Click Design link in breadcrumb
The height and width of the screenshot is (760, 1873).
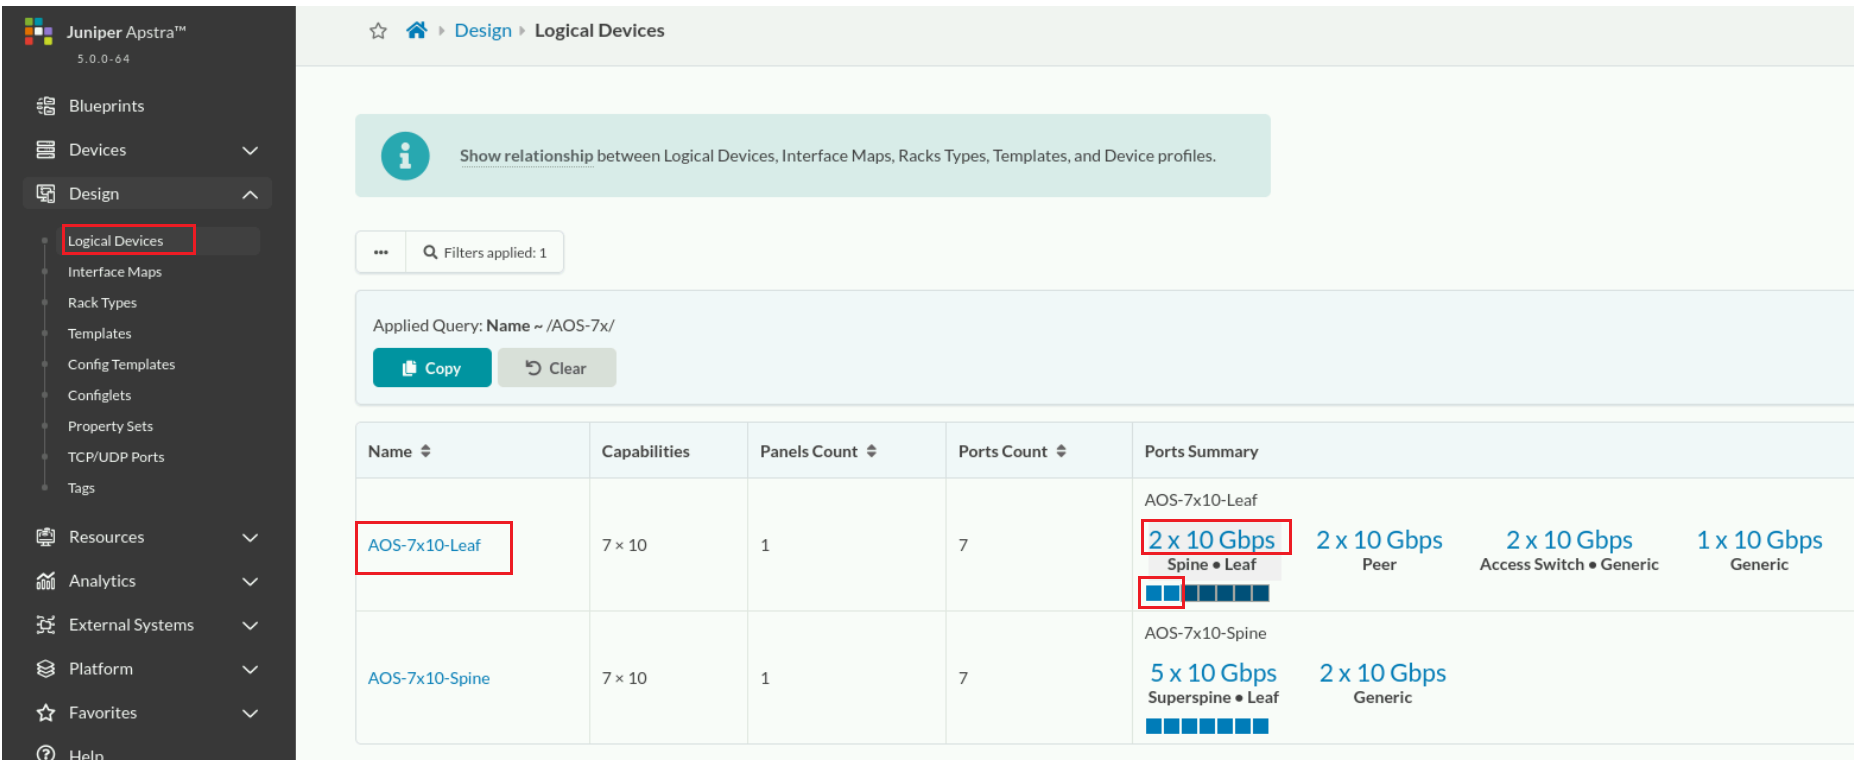click(483, 30)
